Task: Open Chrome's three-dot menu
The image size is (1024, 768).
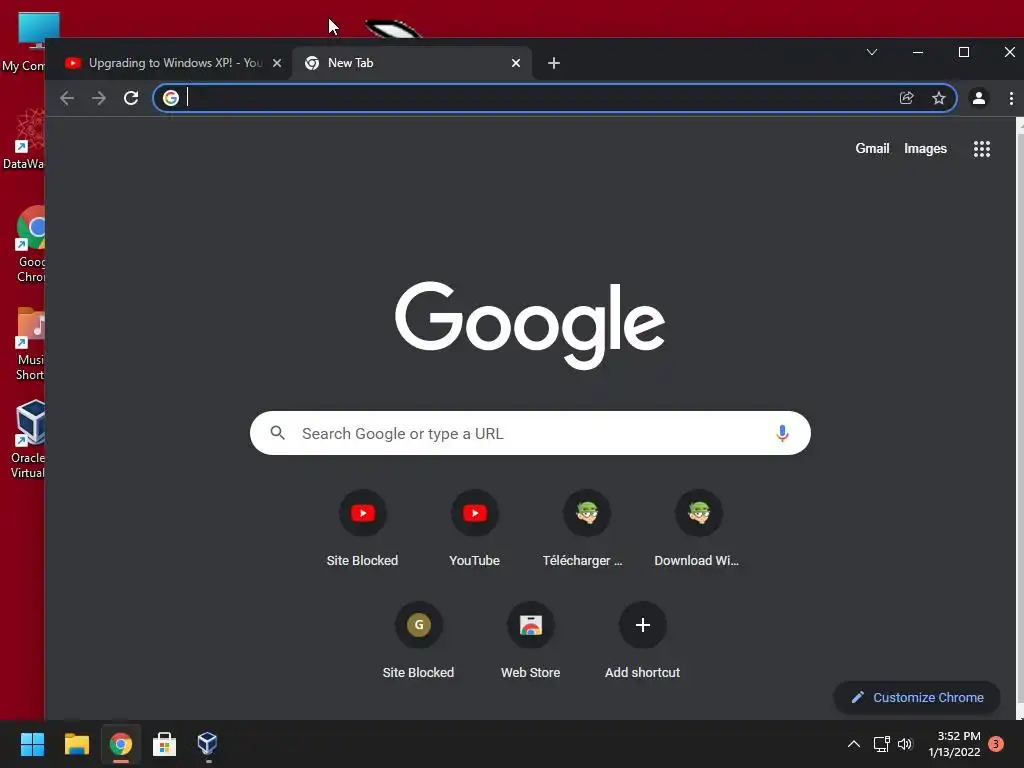Action: 1011,98
